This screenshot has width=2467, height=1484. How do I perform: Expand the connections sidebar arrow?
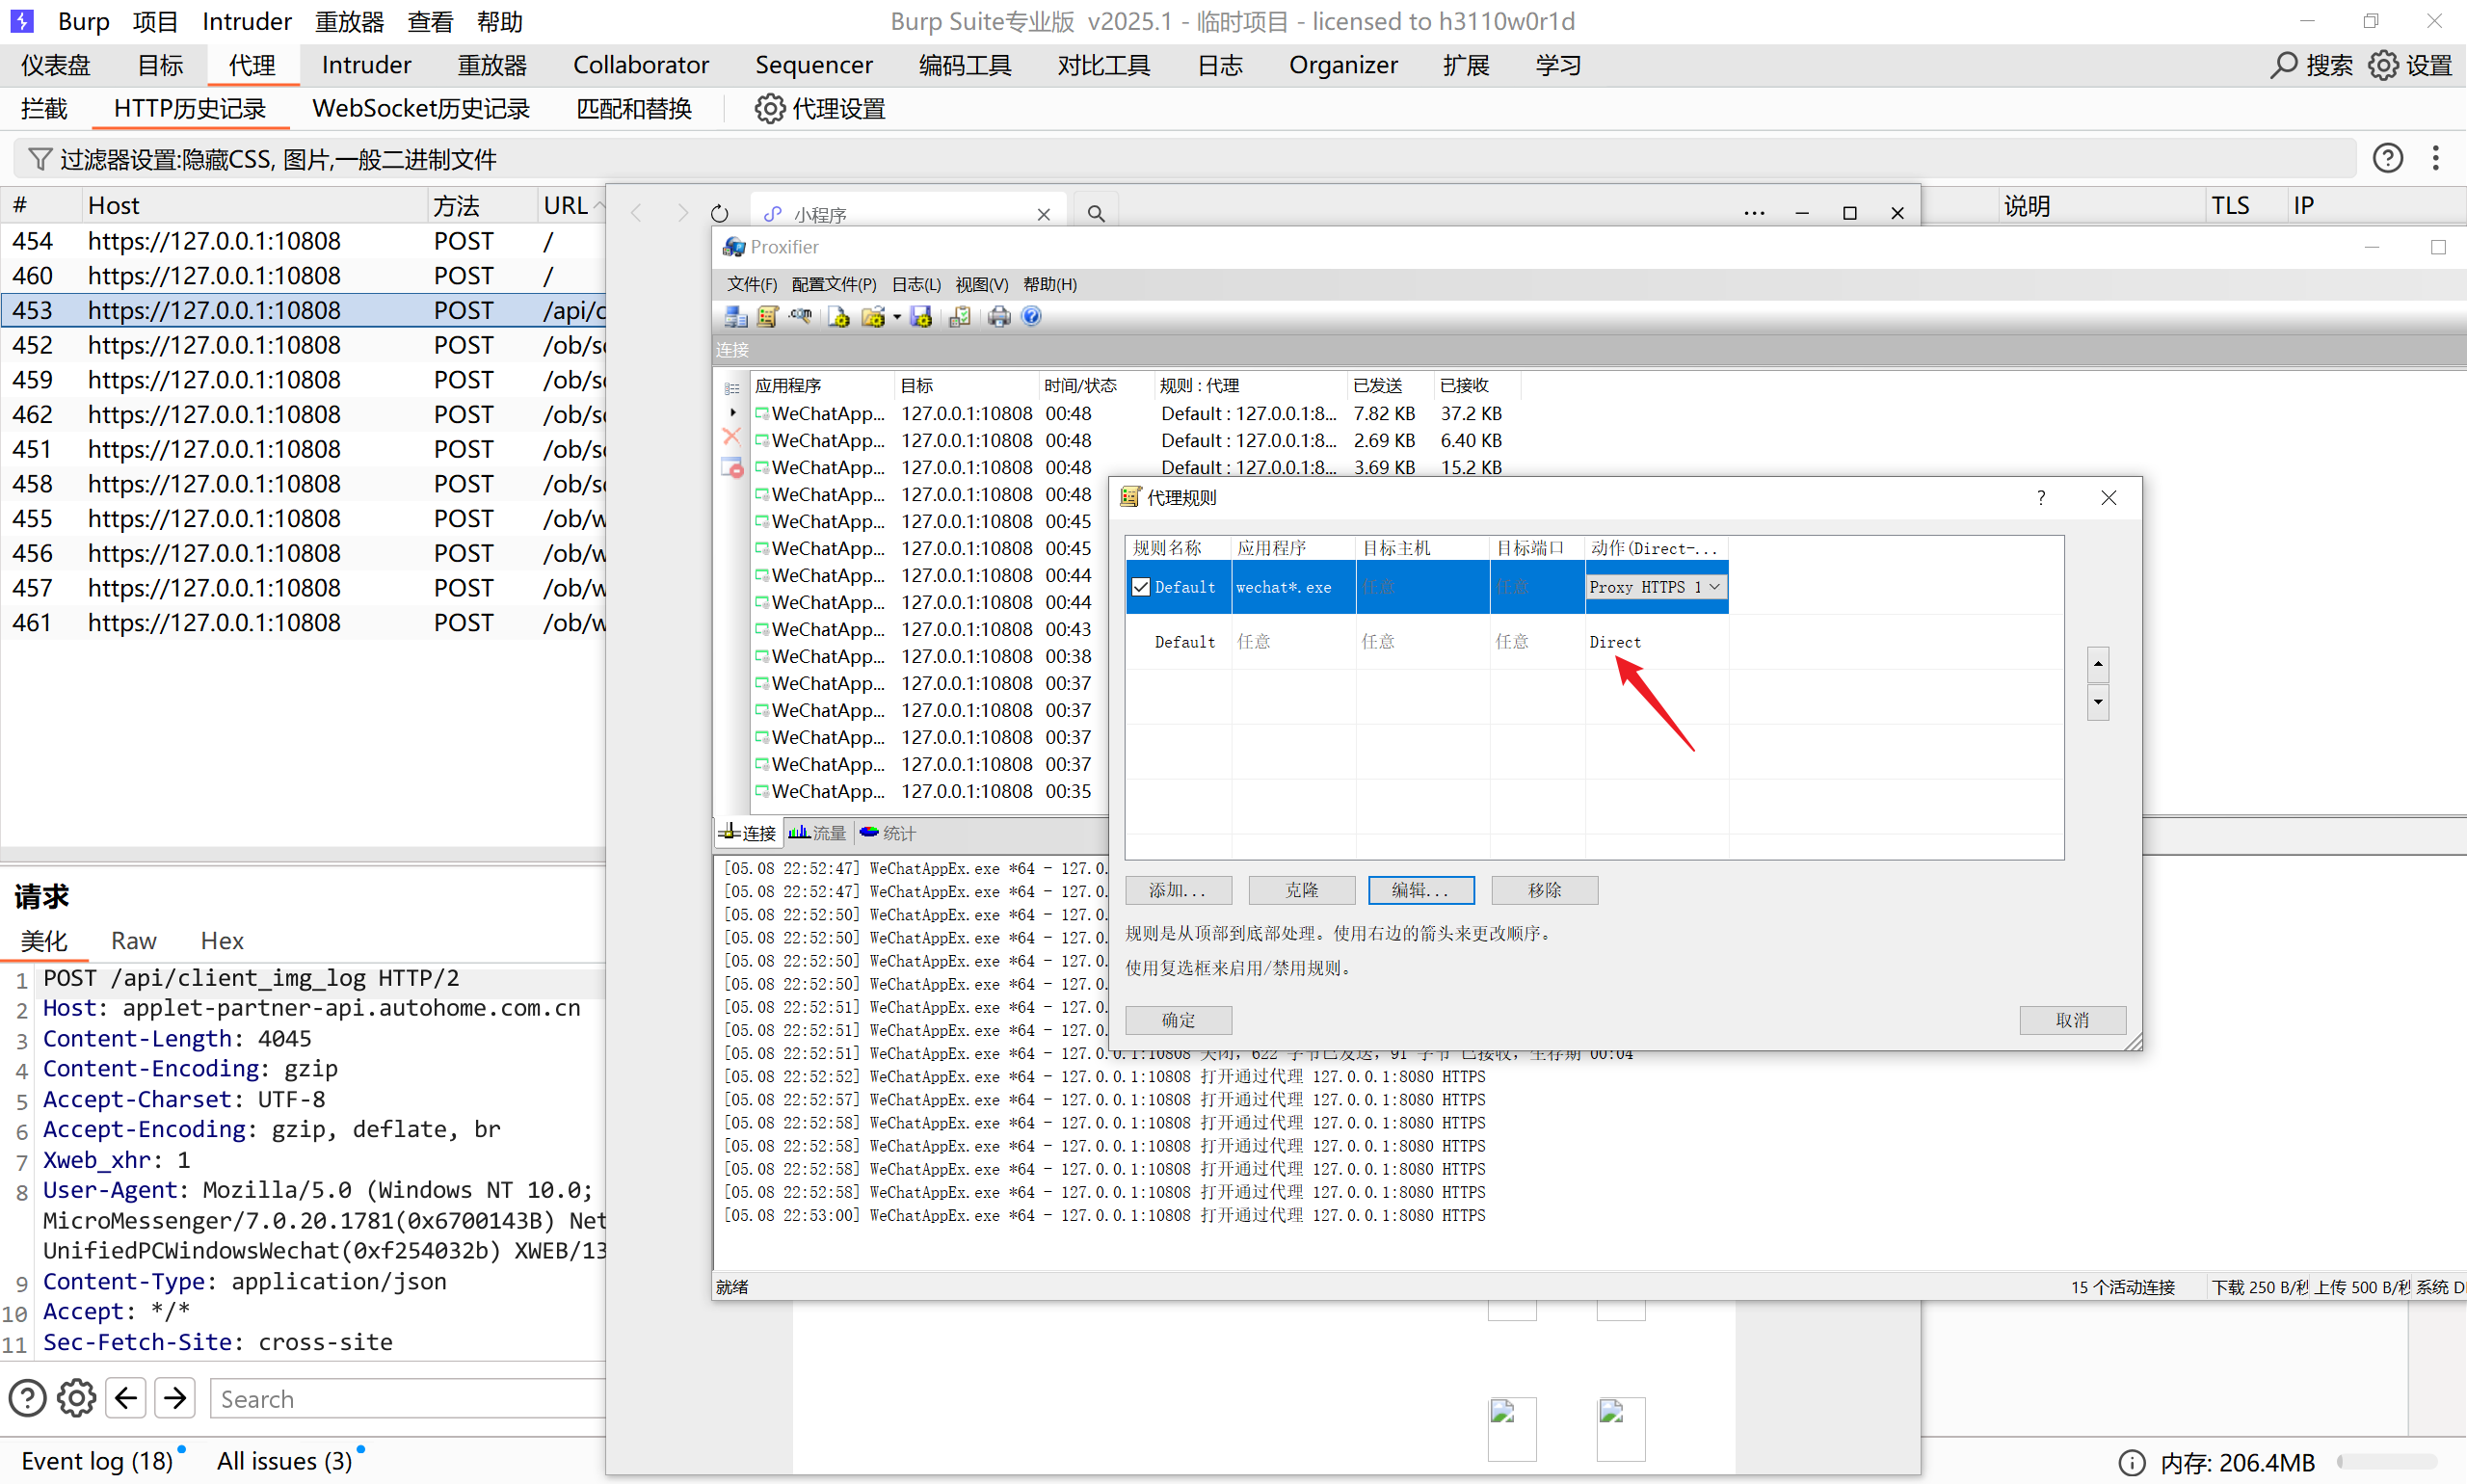point(733,412)
